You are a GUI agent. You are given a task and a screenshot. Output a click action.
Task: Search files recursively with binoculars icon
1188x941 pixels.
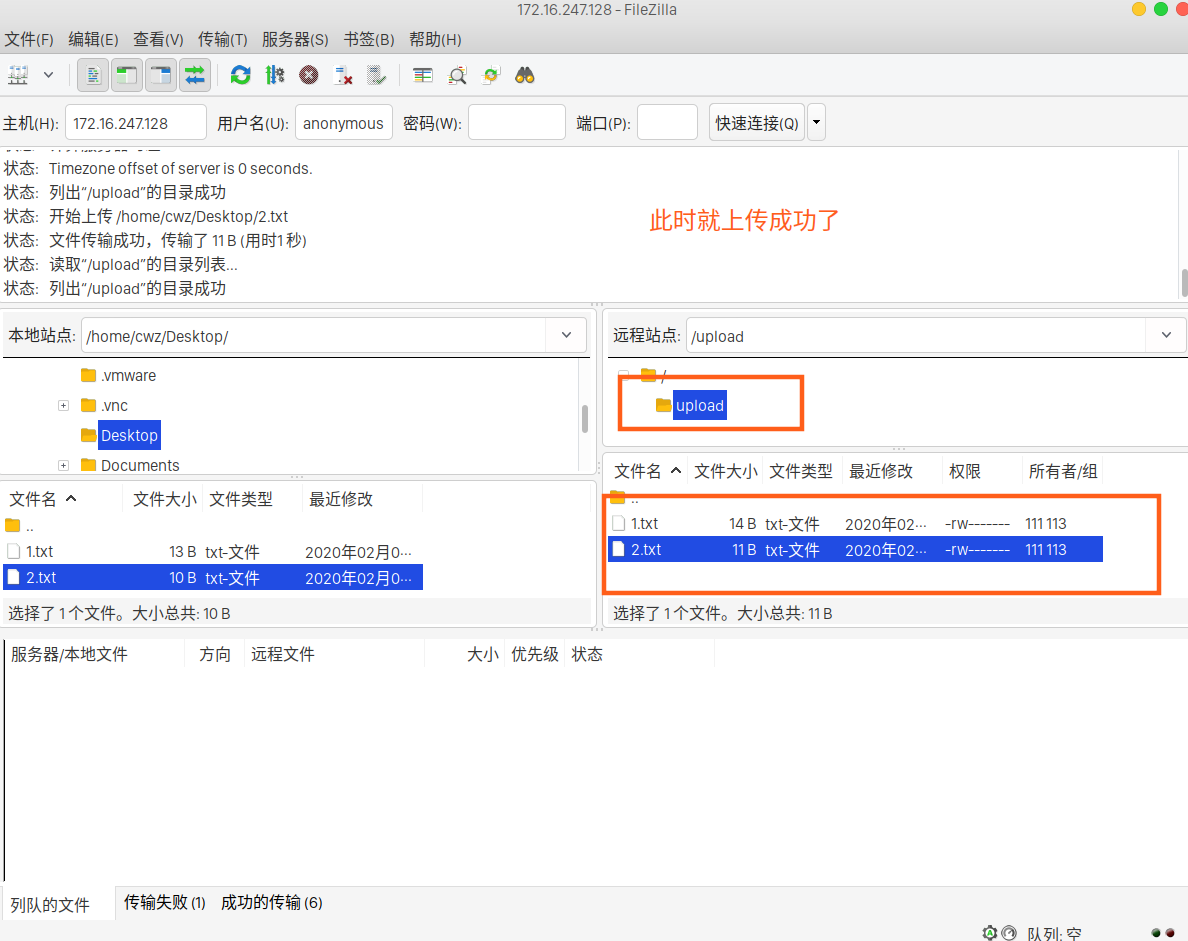[x=525, y=75]
